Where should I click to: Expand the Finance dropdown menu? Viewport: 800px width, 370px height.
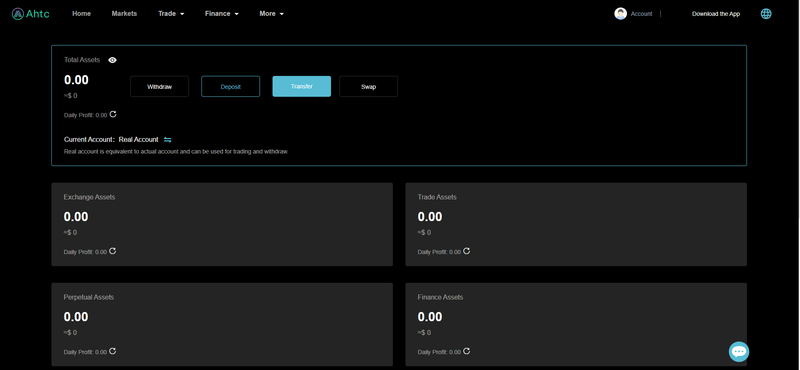[221, 14]
